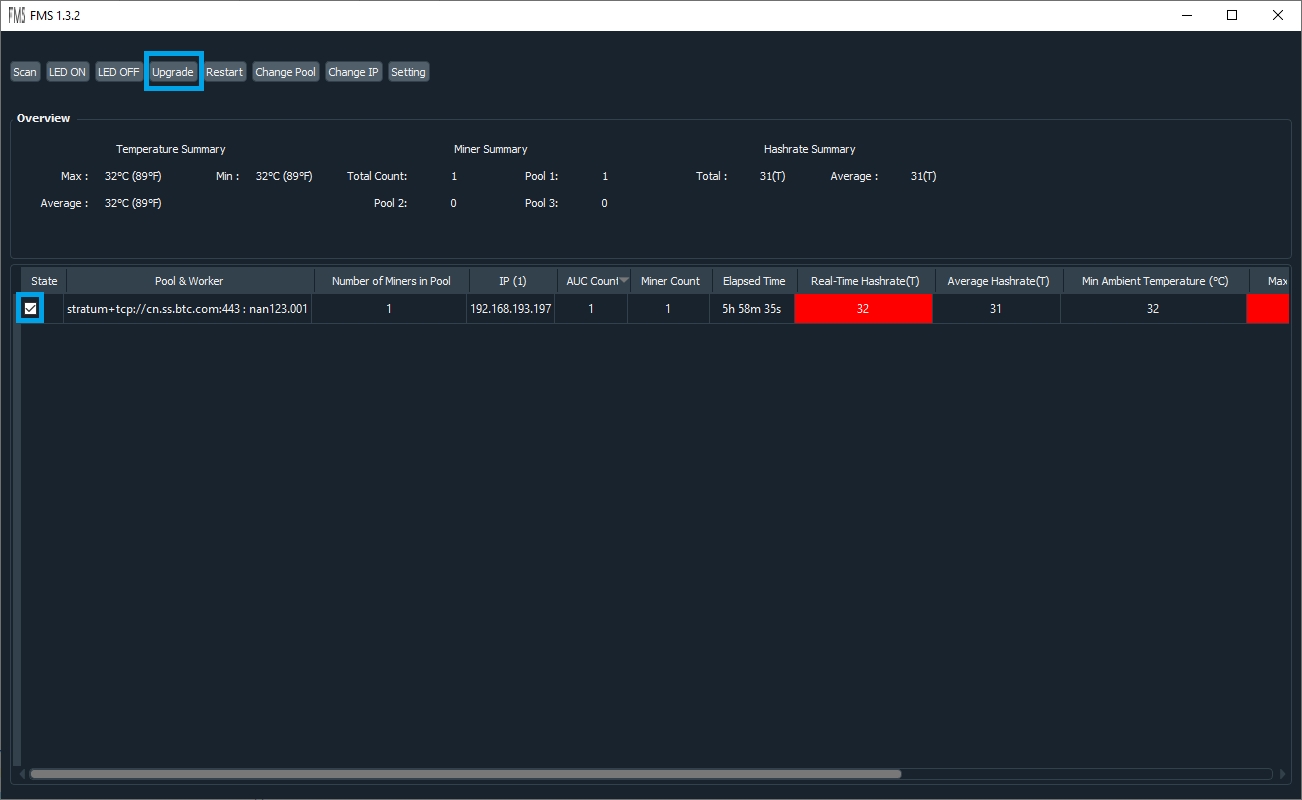Uncheck the State checkbox for miner row
This screenshot has width=1302, height=800.
(x=31, y=309)
